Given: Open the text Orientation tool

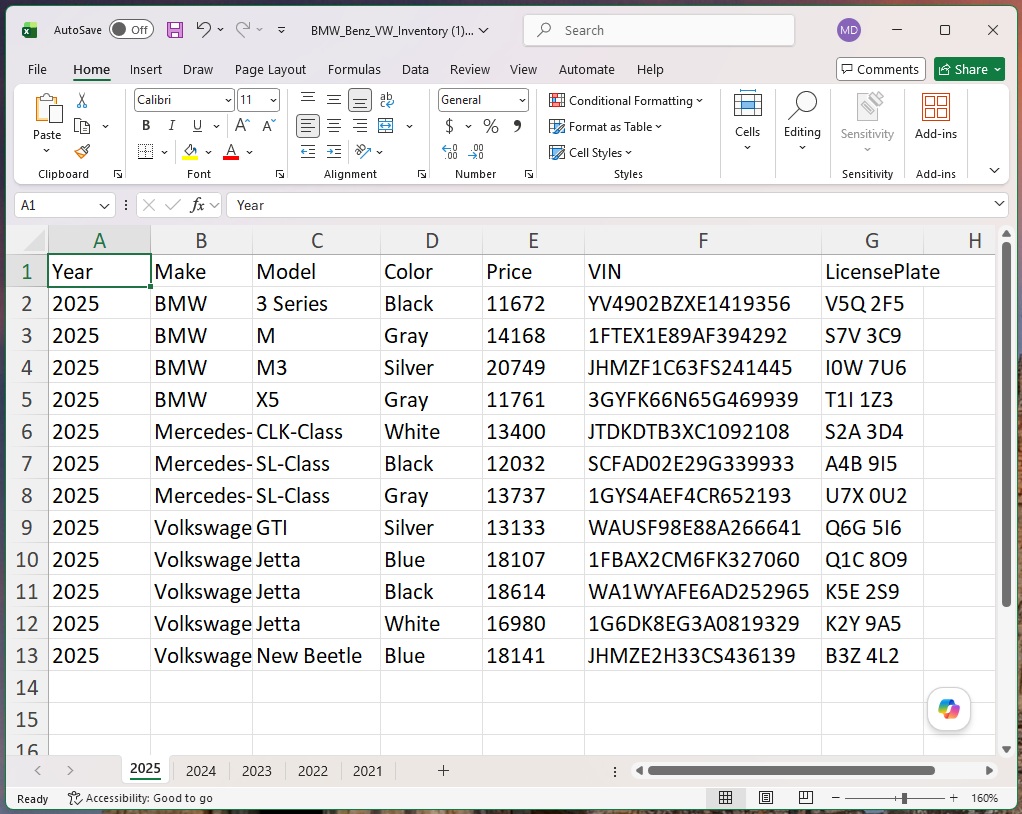Looking at the screenshot, I should [x=362, y=152].
